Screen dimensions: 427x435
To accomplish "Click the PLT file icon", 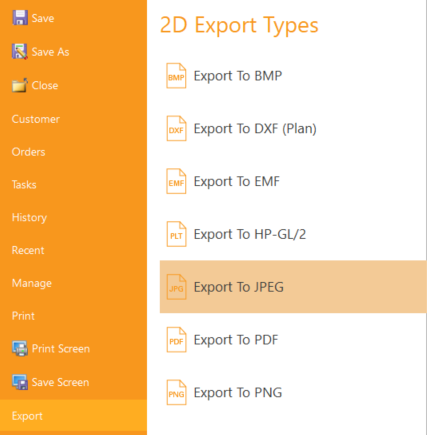I will pos(176,234).
